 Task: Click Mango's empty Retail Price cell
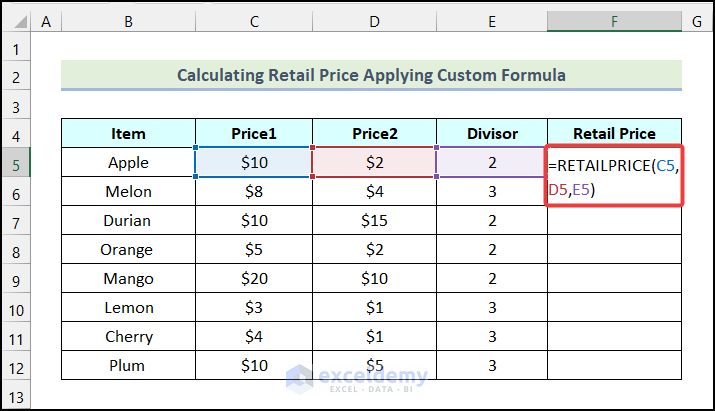614,278
